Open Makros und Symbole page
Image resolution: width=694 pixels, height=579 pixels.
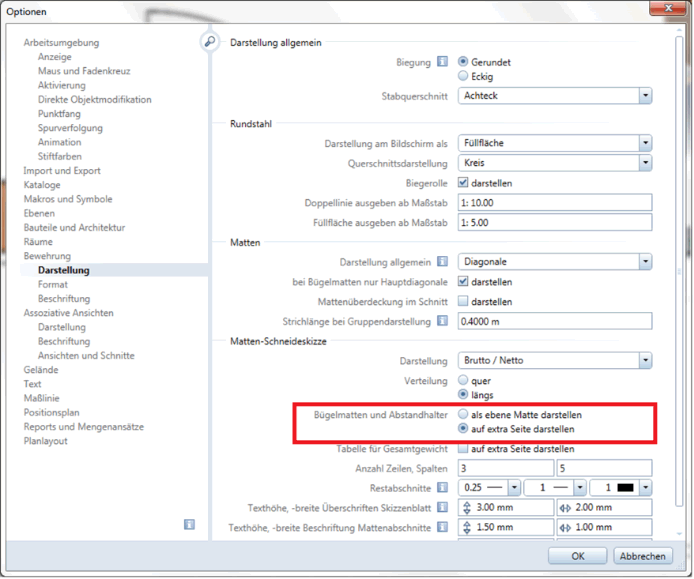point(68,199)
